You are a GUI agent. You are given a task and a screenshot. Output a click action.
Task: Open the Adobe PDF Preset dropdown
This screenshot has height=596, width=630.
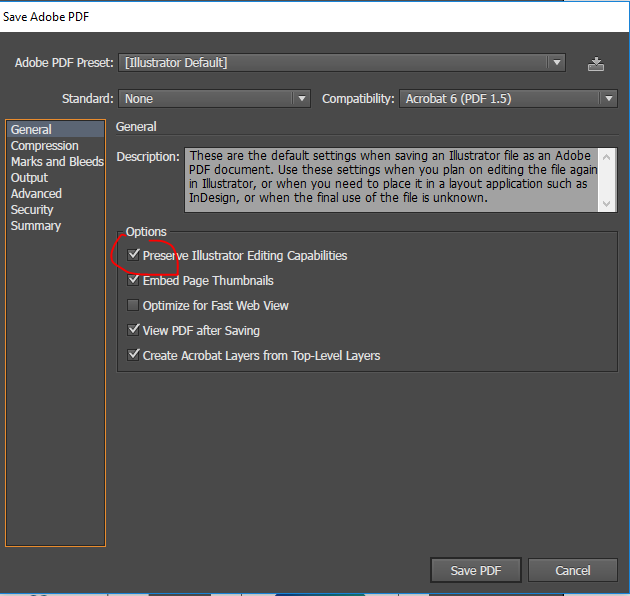click(x=342, y=63)
